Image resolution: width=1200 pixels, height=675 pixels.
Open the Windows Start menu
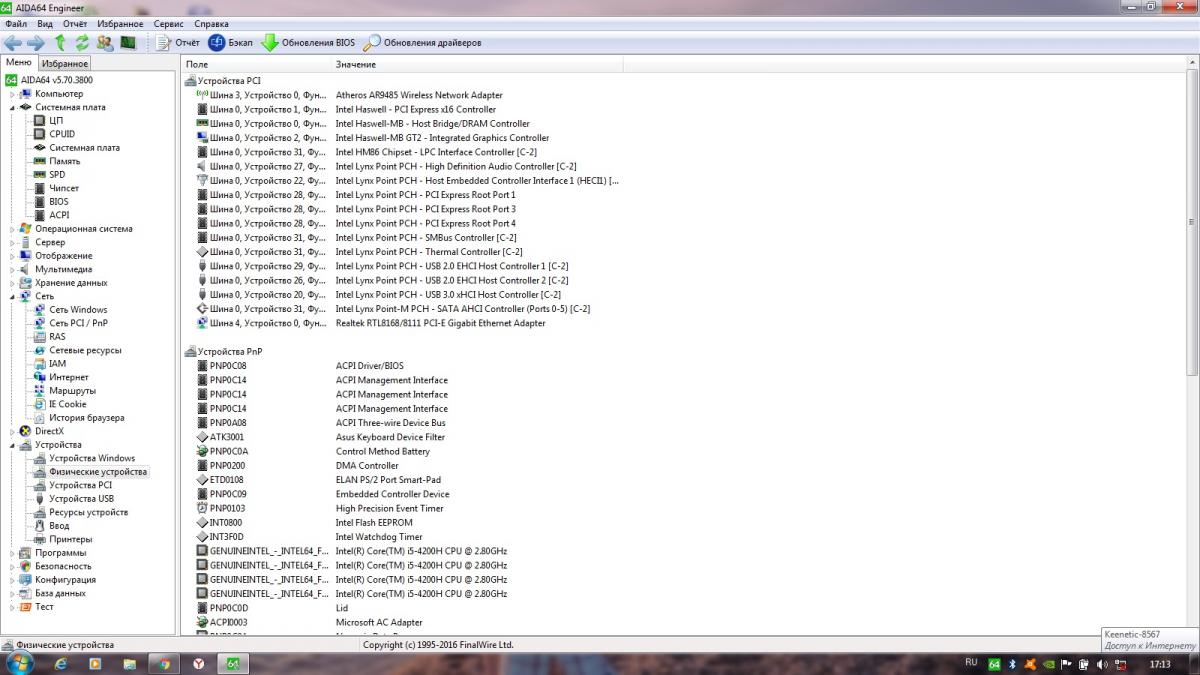(x=18, y=663)
